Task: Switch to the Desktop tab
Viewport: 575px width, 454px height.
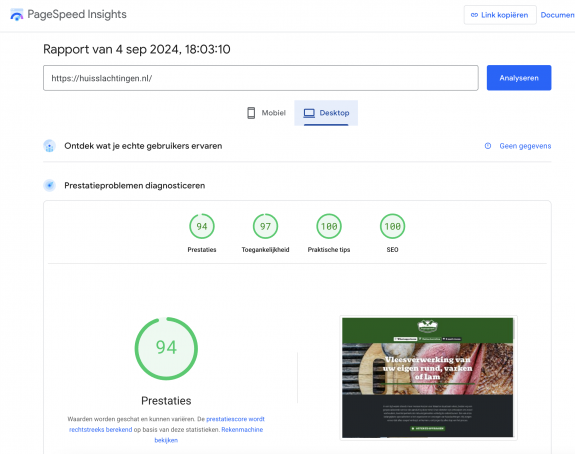Action: tap(326, 113)
